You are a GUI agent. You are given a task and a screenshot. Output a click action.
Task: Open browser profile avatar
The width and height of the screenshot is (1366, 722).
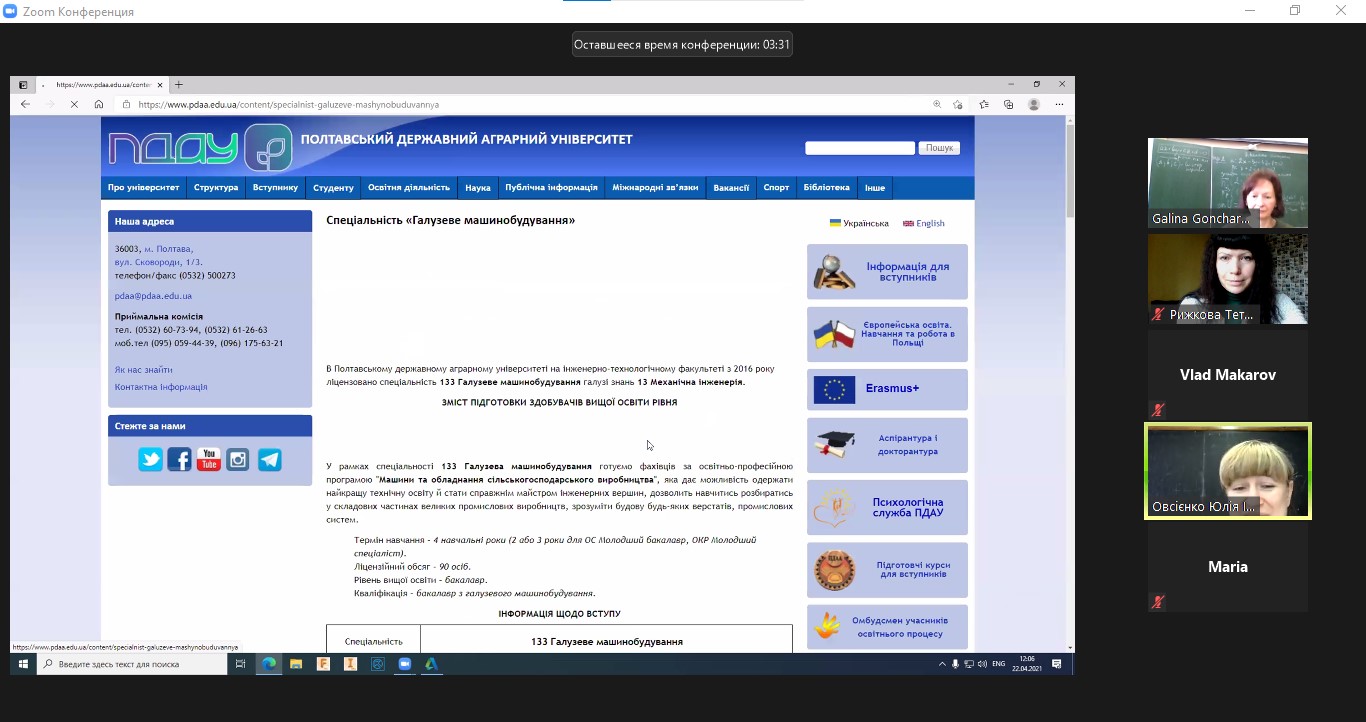click(1034, 104)
